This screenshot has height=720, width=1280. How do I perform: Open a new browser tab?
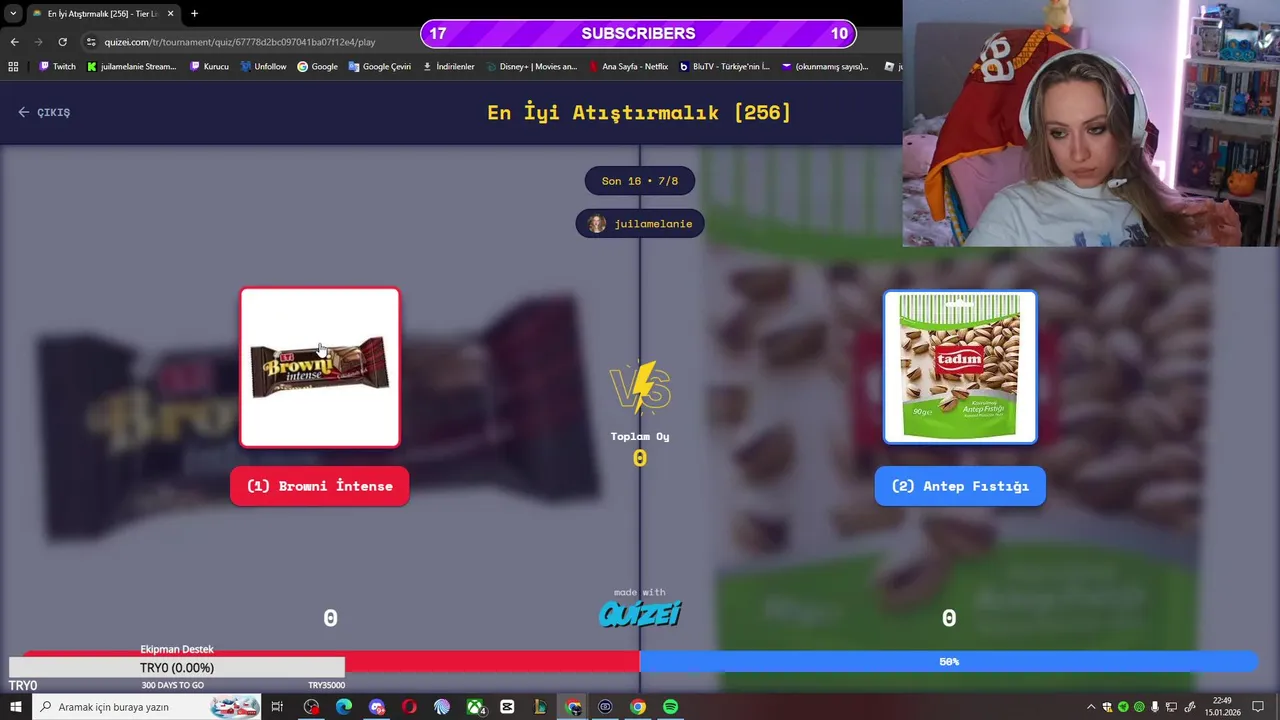pyautogui.click(x=194, y=14)
